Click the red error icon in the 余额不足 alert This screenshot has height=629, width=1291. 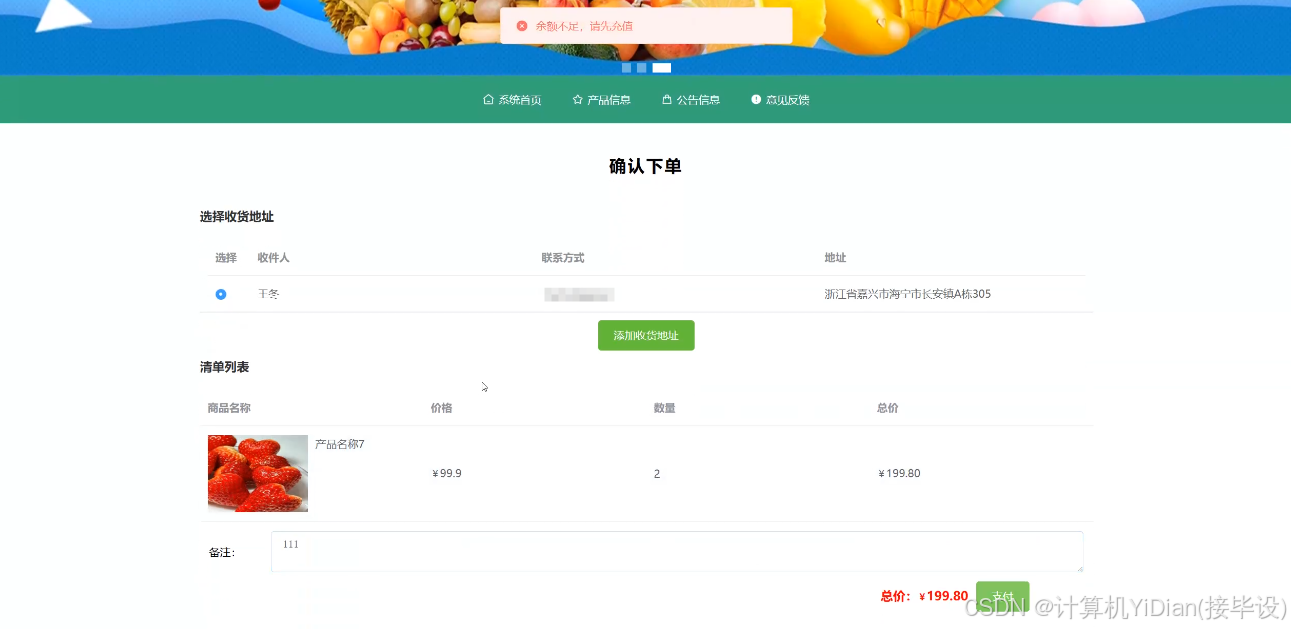pyautogui.click(x=522, y=26)
